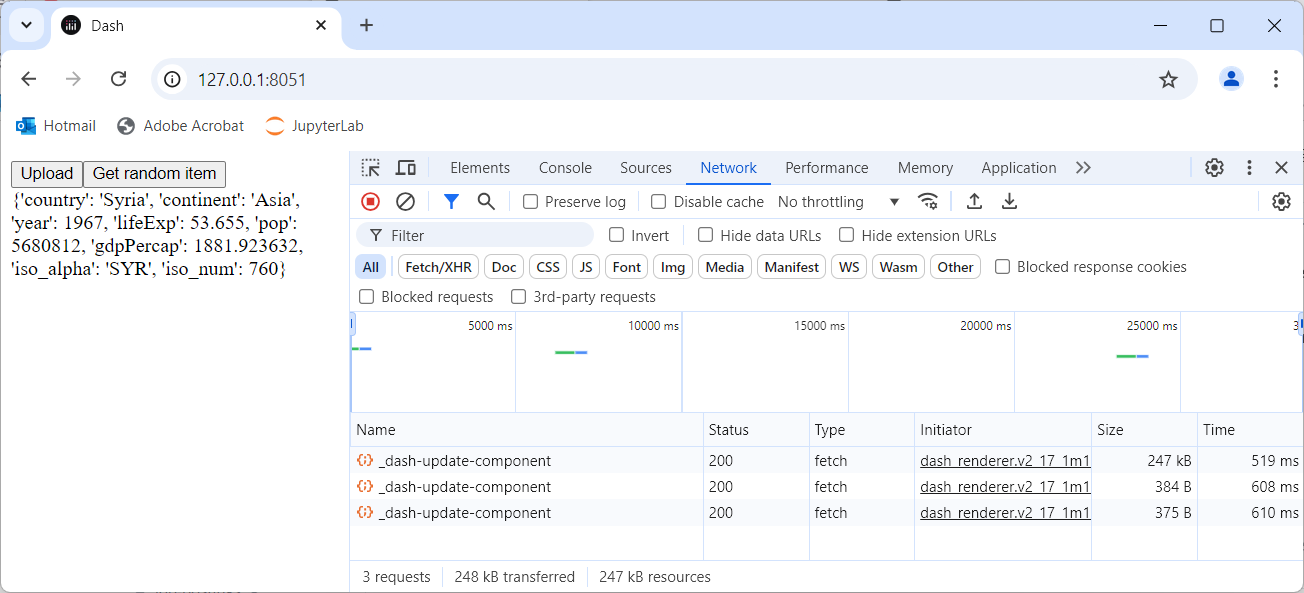Bookmark this page with the star
This screenshot has height=593, width=1304.
(1168, 79)
